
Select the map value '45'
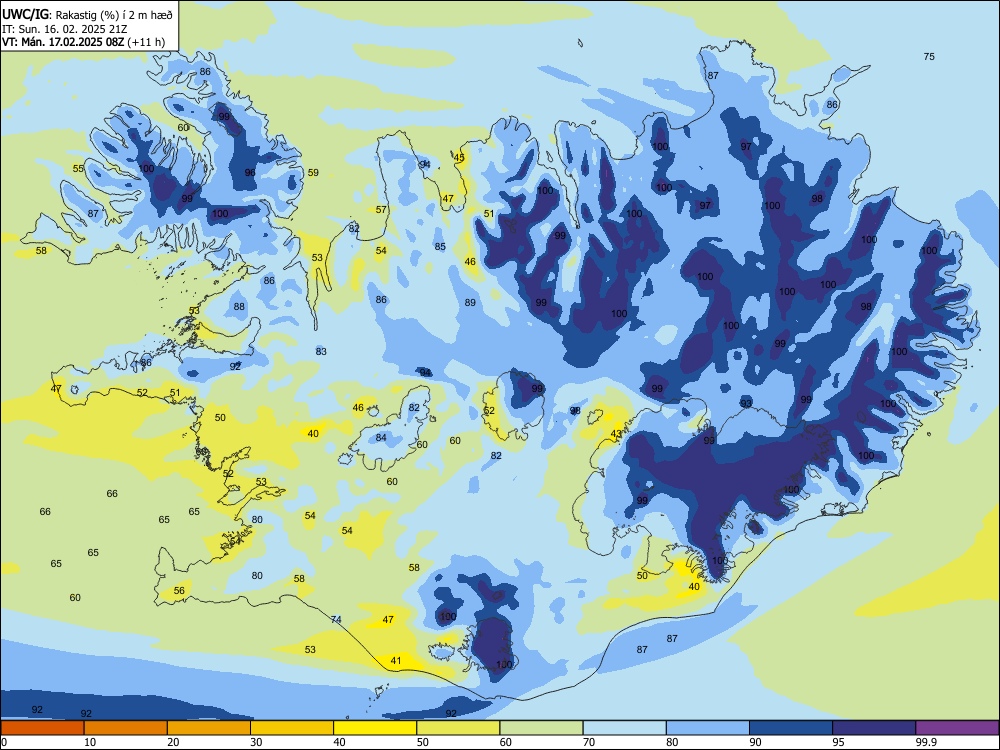pos(459,158)
